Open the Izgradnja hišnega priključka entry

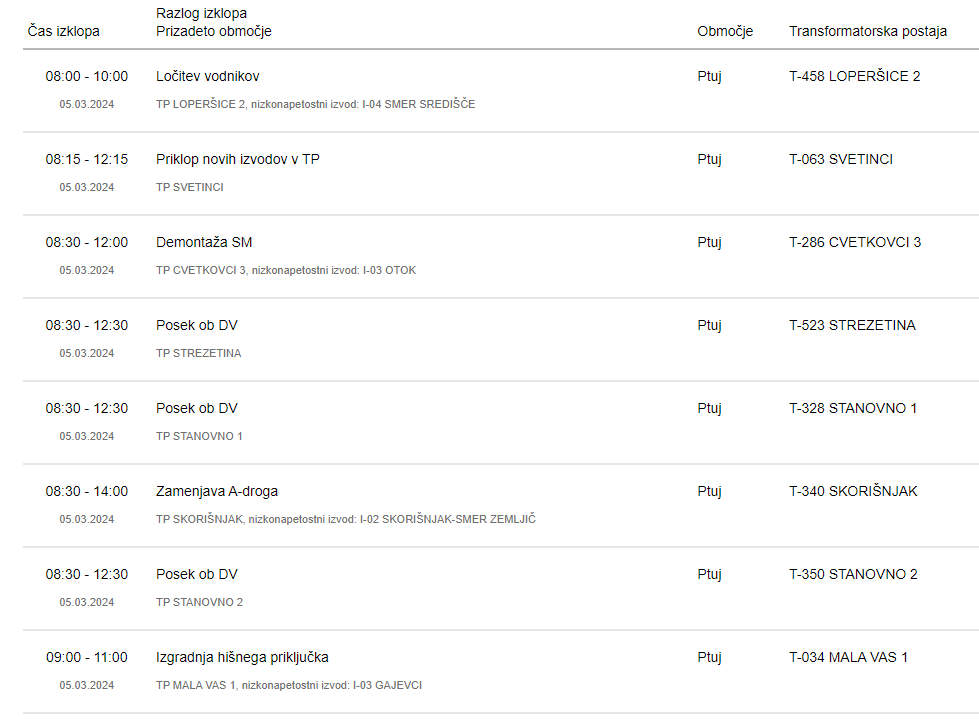pyautogui.click(x=242, y=657)
